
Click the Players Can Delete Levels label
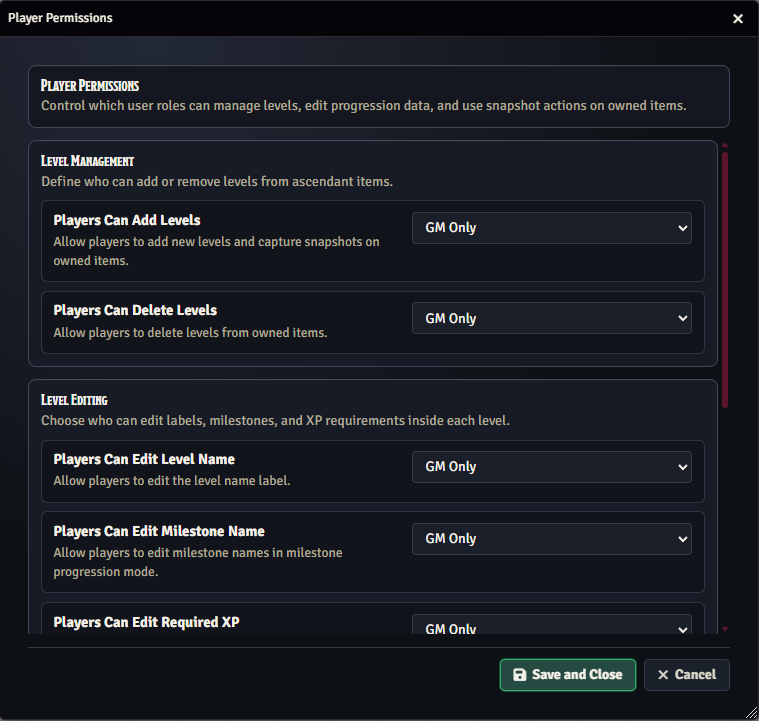click(x=135, y=311)
